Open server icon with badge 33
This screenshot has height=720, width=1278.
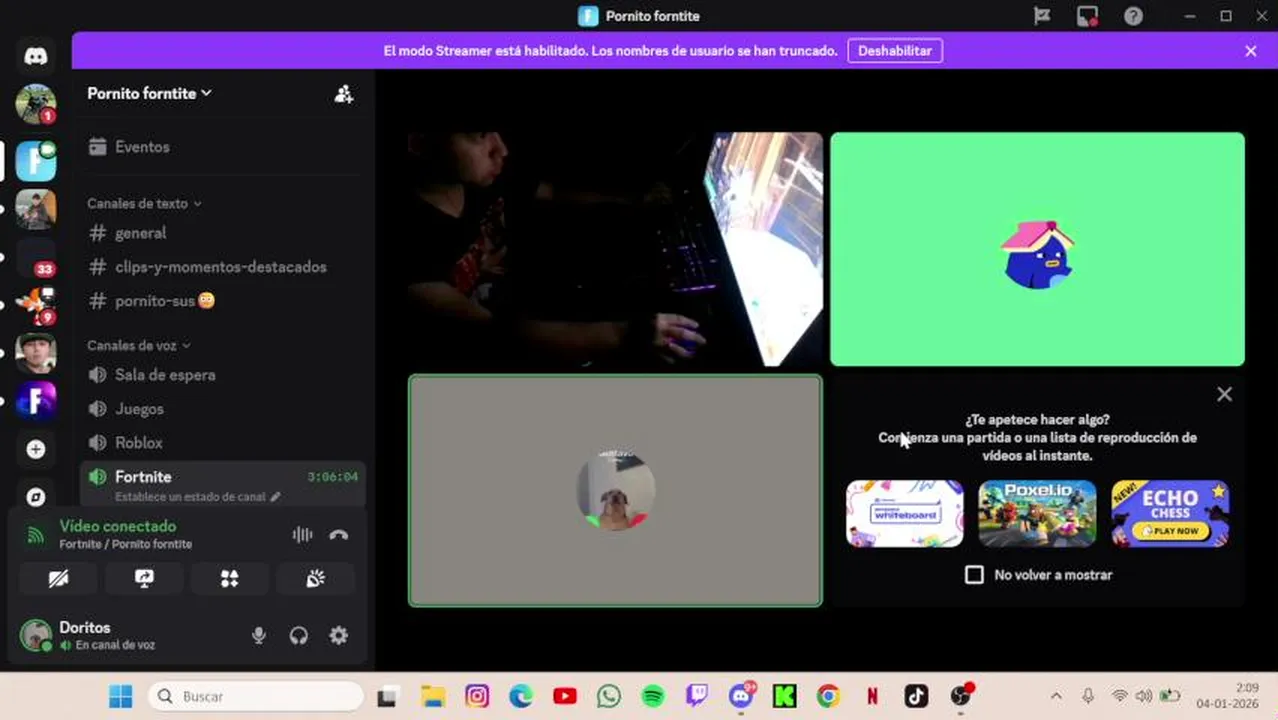(x=36, y=257)
